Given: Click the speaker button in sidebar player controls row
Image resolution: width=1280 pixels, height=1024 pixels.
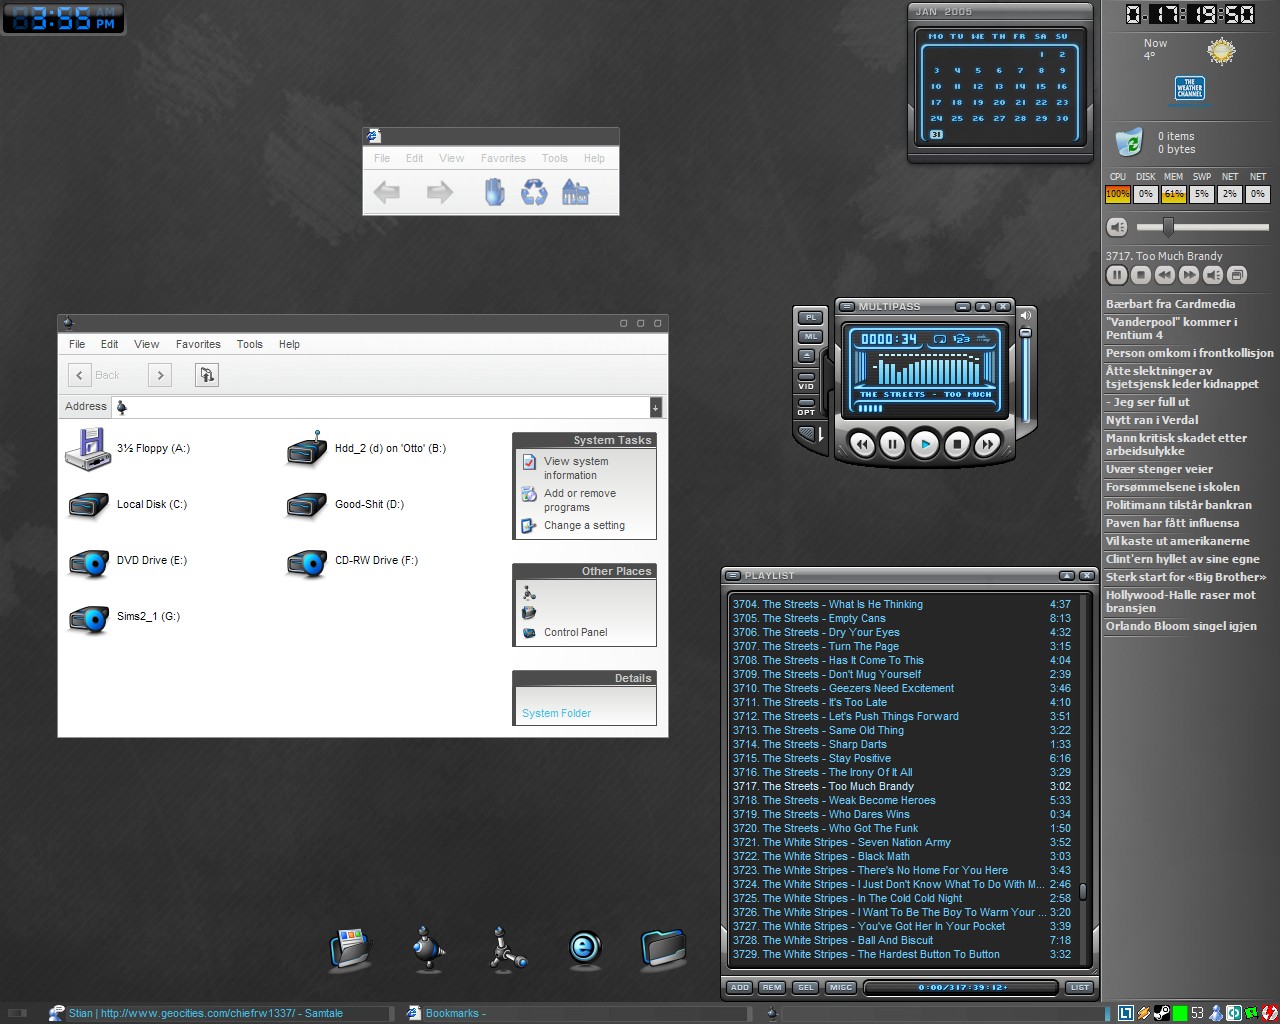Looking at the screenshot, I should click(1213, 275).
